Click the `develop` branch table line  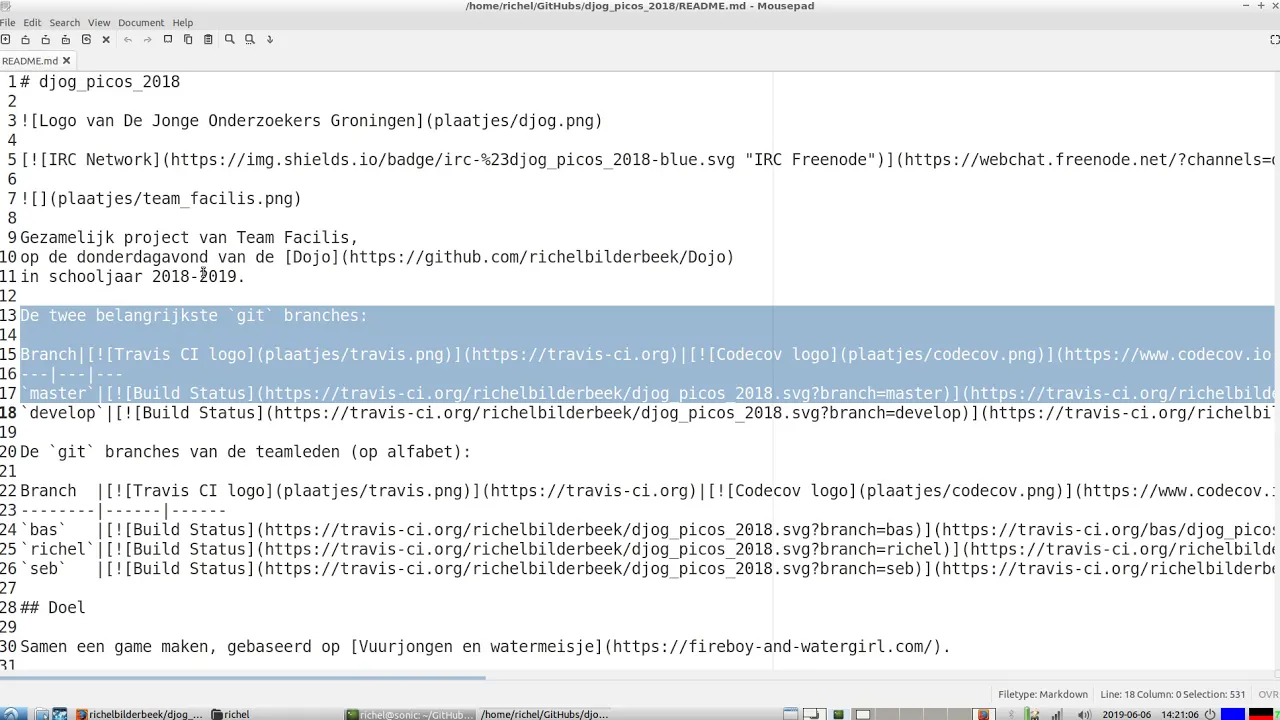tap(647, 413)
